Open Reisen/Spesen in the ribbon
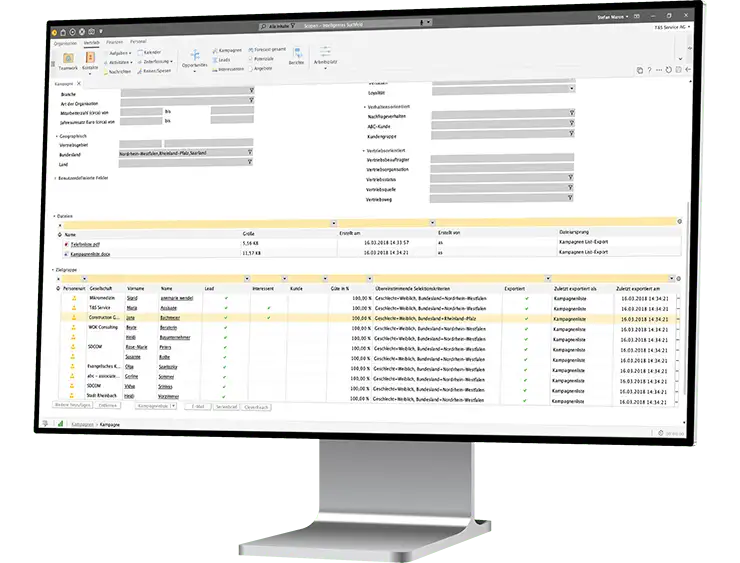740x563 pixels. (x=154, y=71)
